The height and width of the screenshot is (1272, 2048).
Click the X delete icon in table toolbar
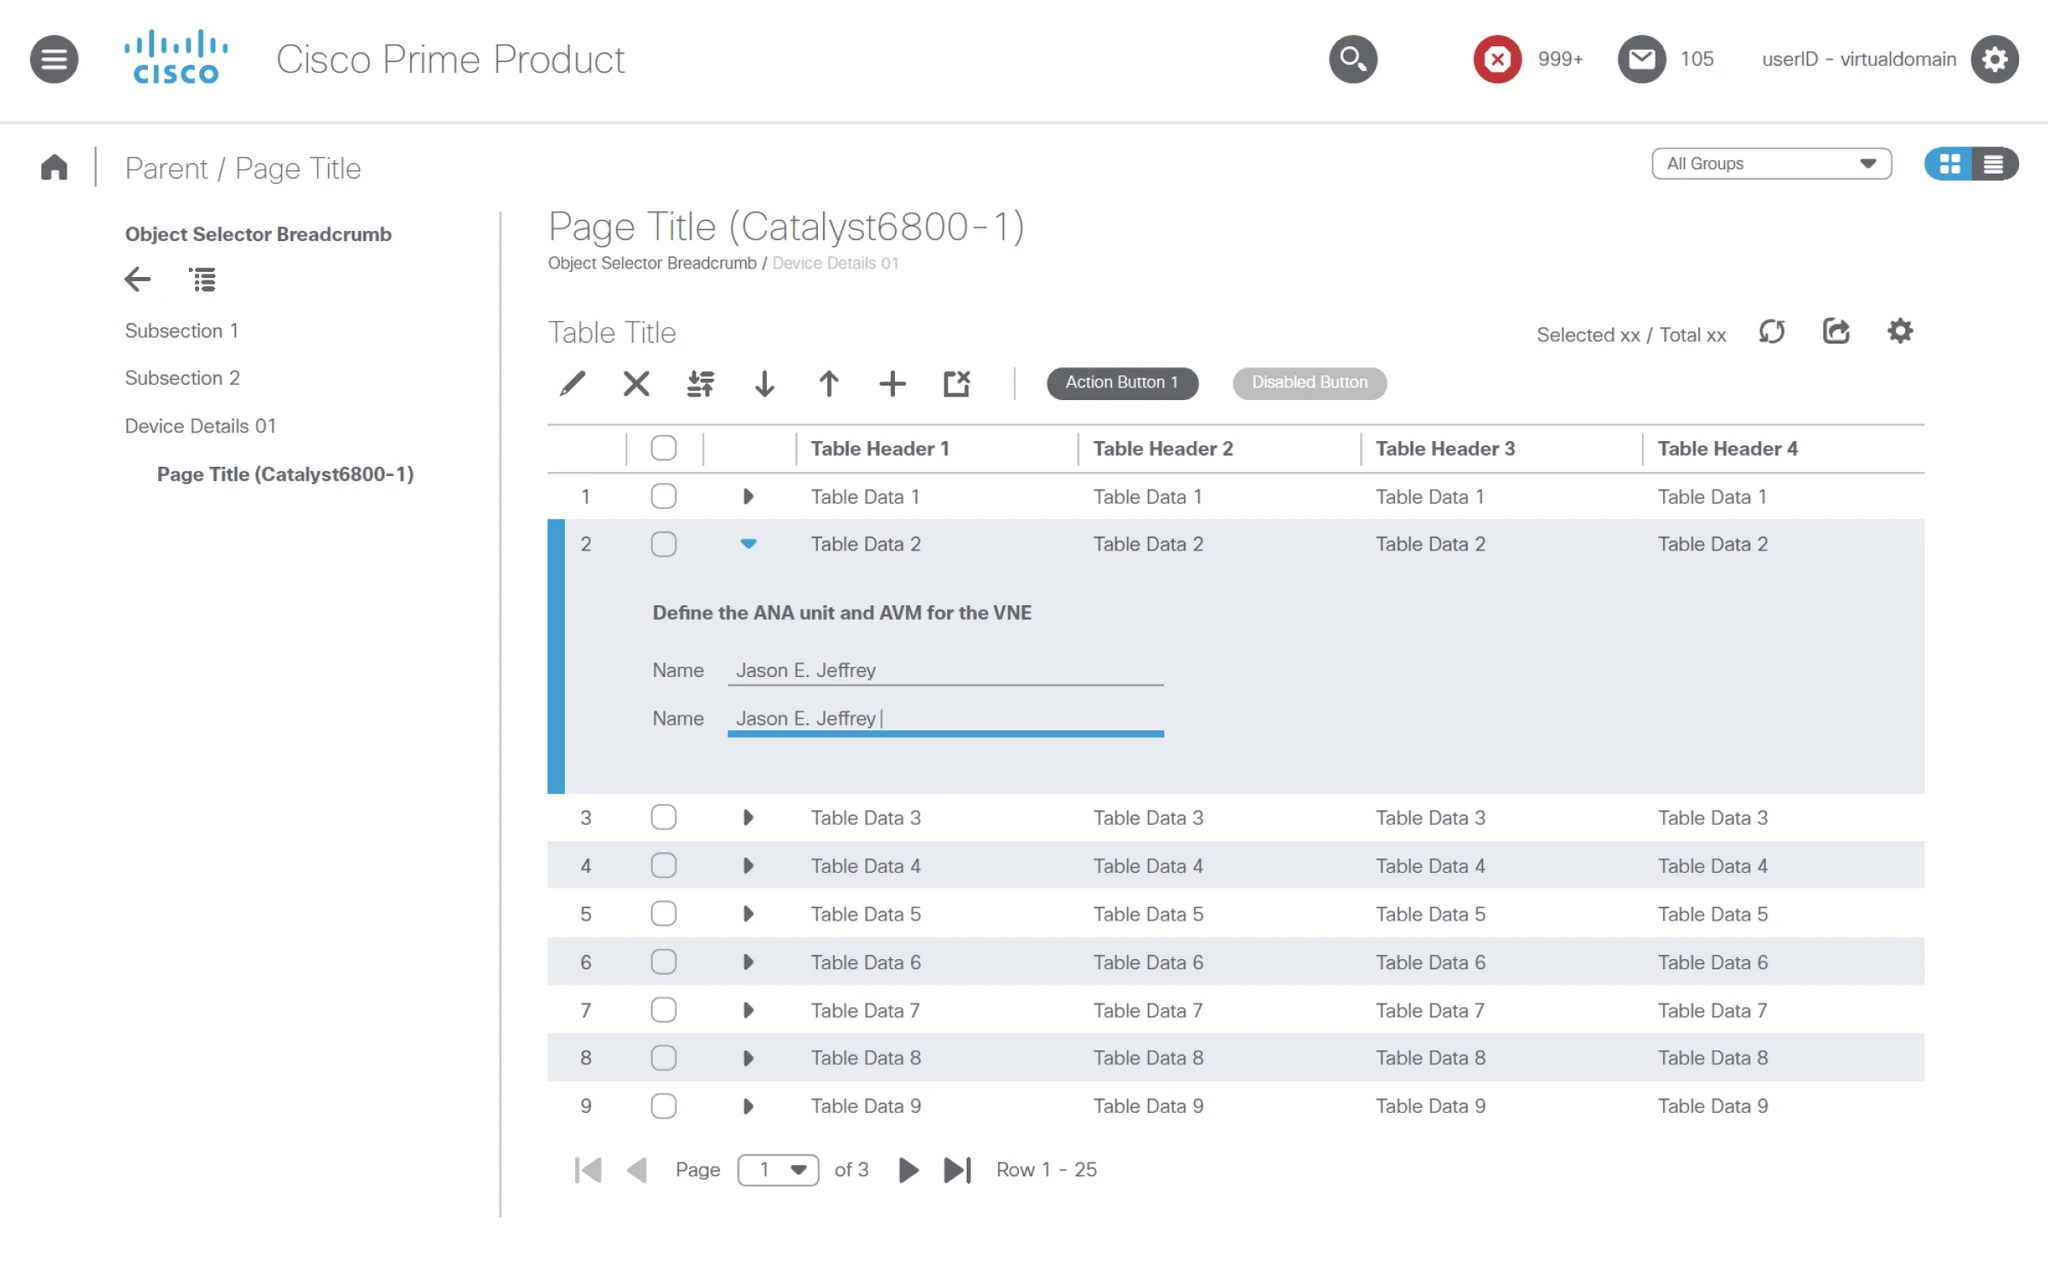click(x=636, y=383)
